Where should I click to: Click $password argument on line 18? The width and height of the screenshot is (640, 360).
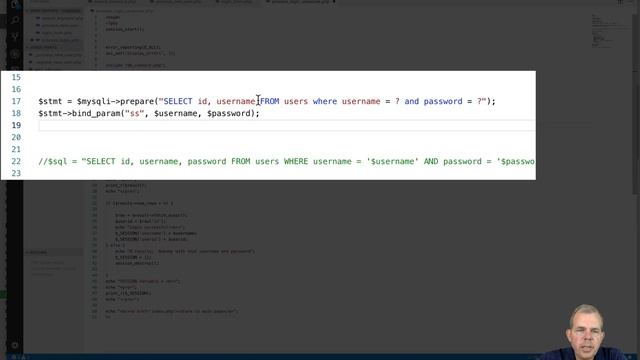[x=229, y=113]
